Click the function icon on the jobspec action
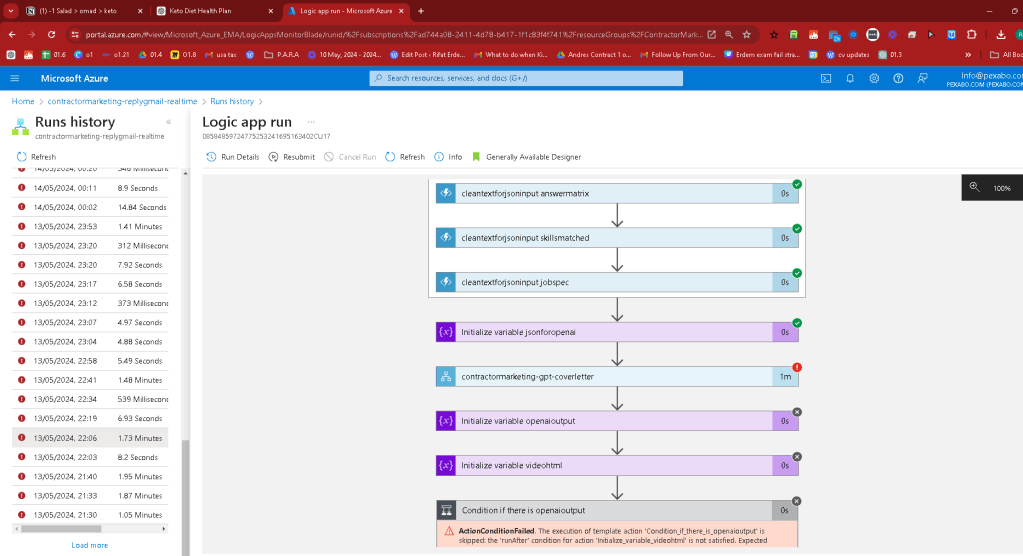This screenshot has height=556, width=1023. tap(446, 282)
